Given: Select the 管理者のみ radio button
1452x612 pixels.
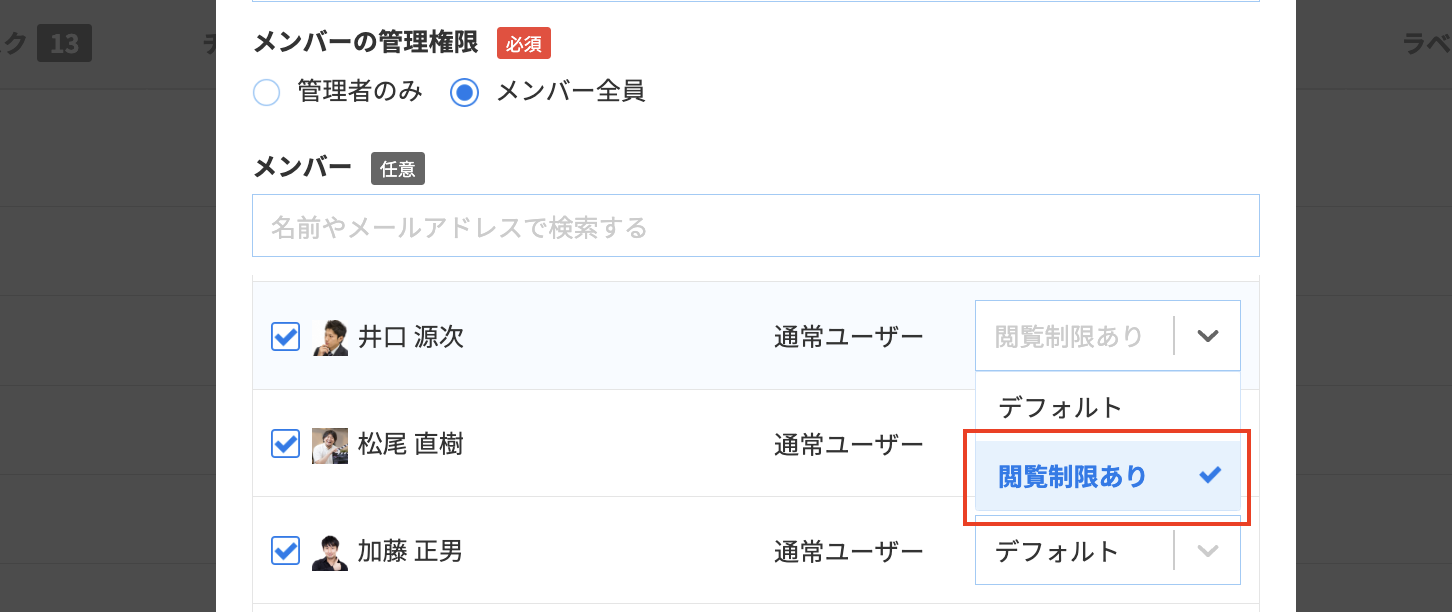Looking at the screenshot, I should [x=266, y=93].
